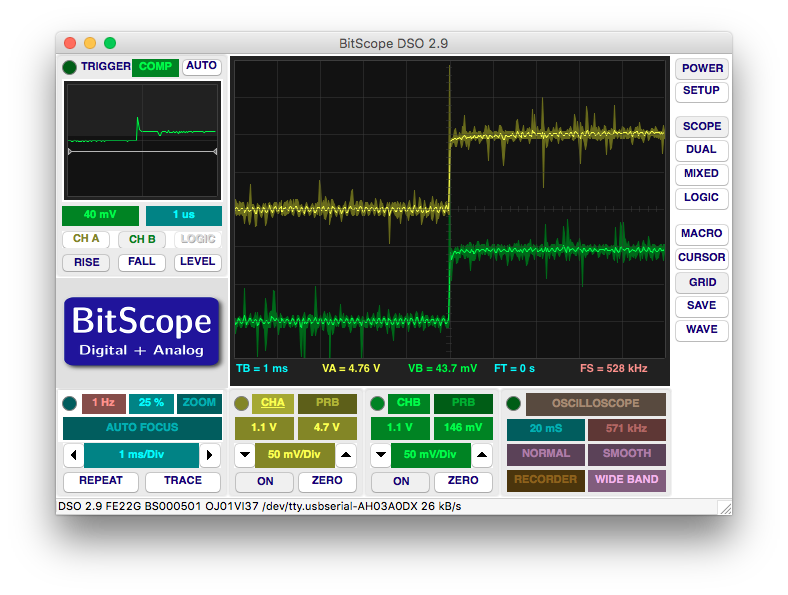788x595 pixels.
Task: Raise CHA range with up arrow
Action: click(x=346, y=455)
